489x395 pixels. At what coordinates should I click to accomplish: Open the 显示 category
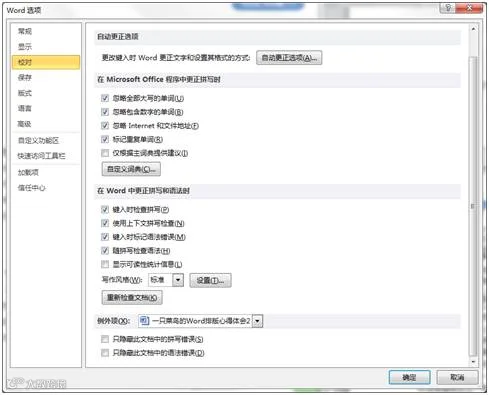click(25, 47)
